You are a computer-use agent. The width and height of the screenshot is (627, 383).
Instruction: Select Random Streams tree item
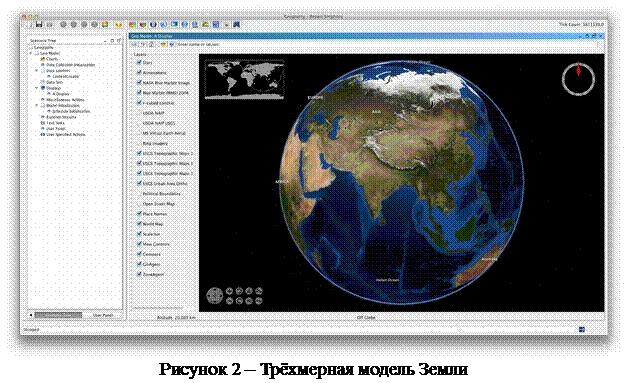point(61,117)
